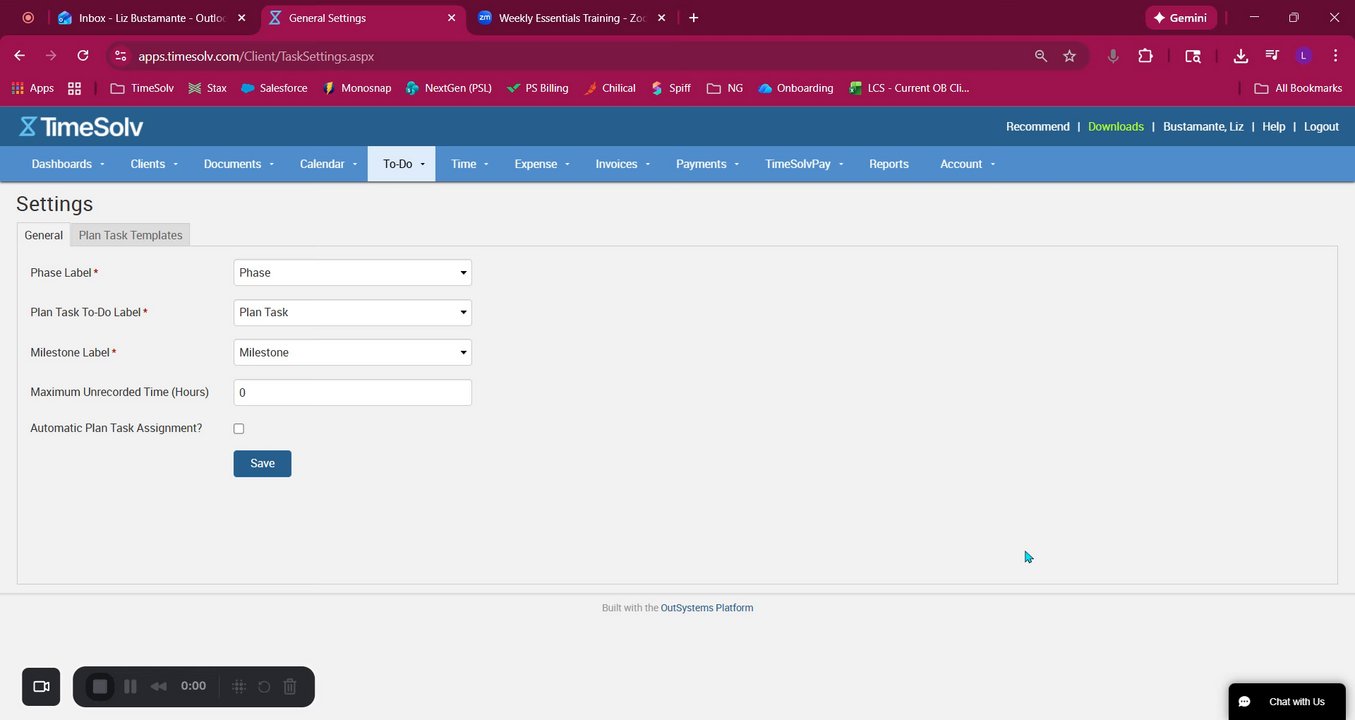Image resolution: width=1355 pixels, height=720 pixels.
Task: Open the Salesforce bookmark
Action: 274,88
